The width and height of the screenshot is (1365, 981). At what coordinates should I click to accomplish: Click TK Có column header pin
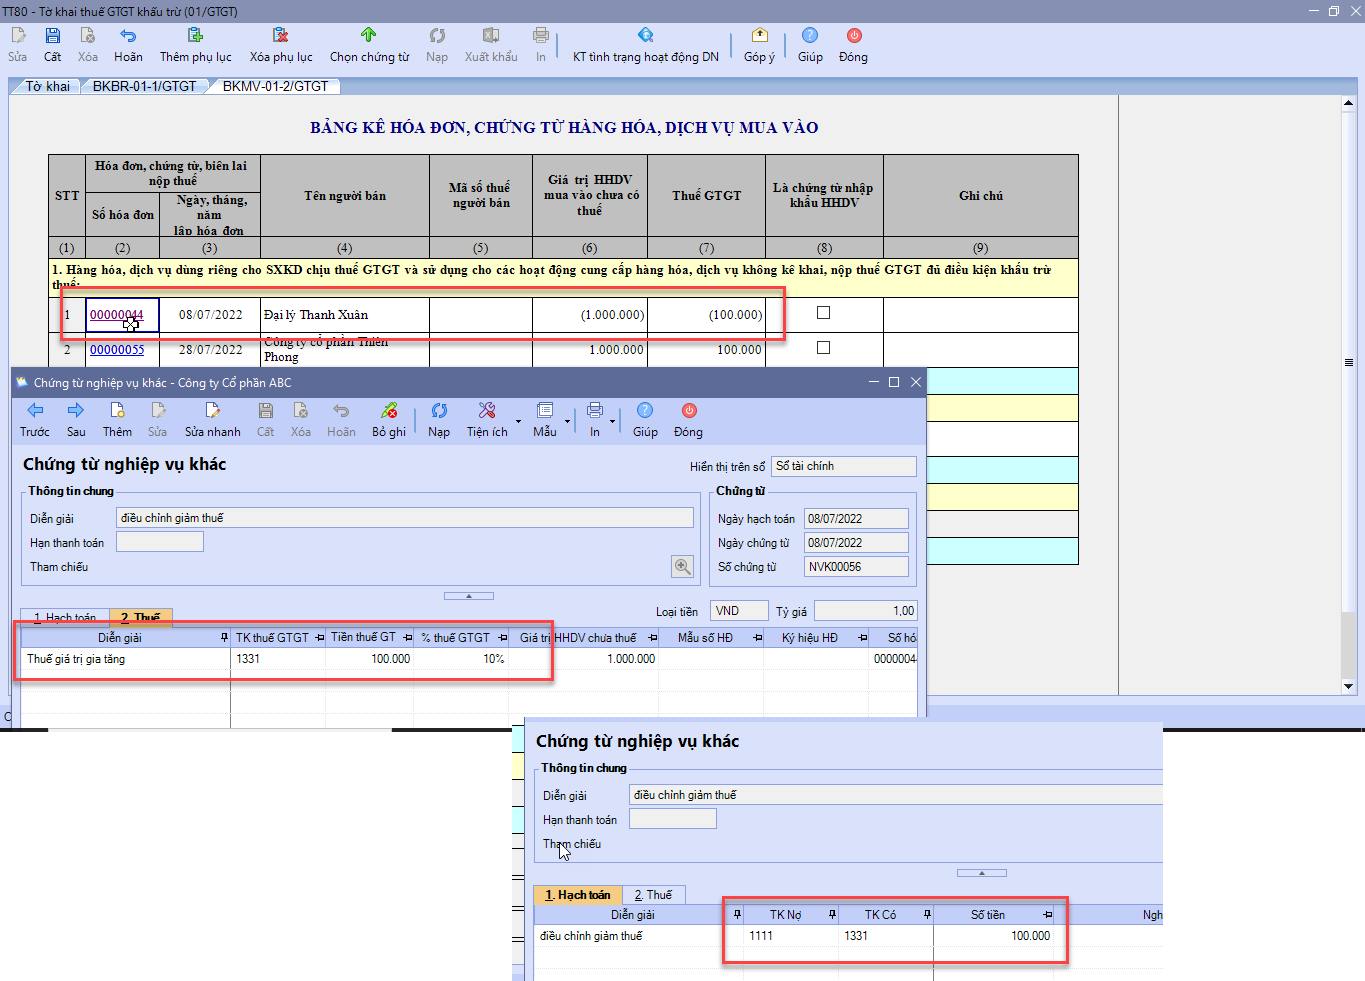pyautogui.click(x=927, y=915)
